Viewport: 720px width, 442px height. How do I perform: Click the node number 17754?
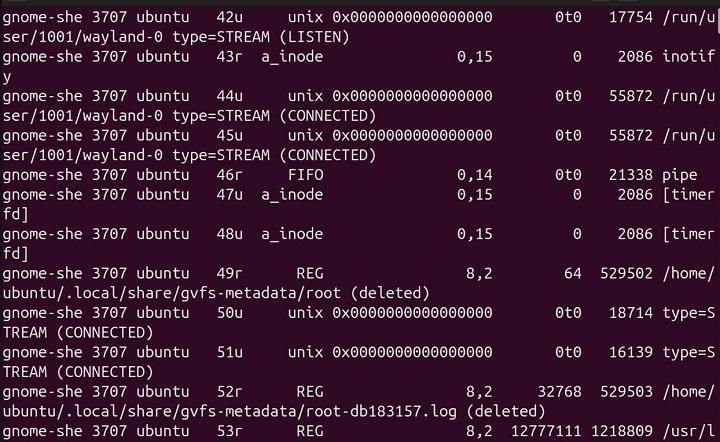[627, 17]
